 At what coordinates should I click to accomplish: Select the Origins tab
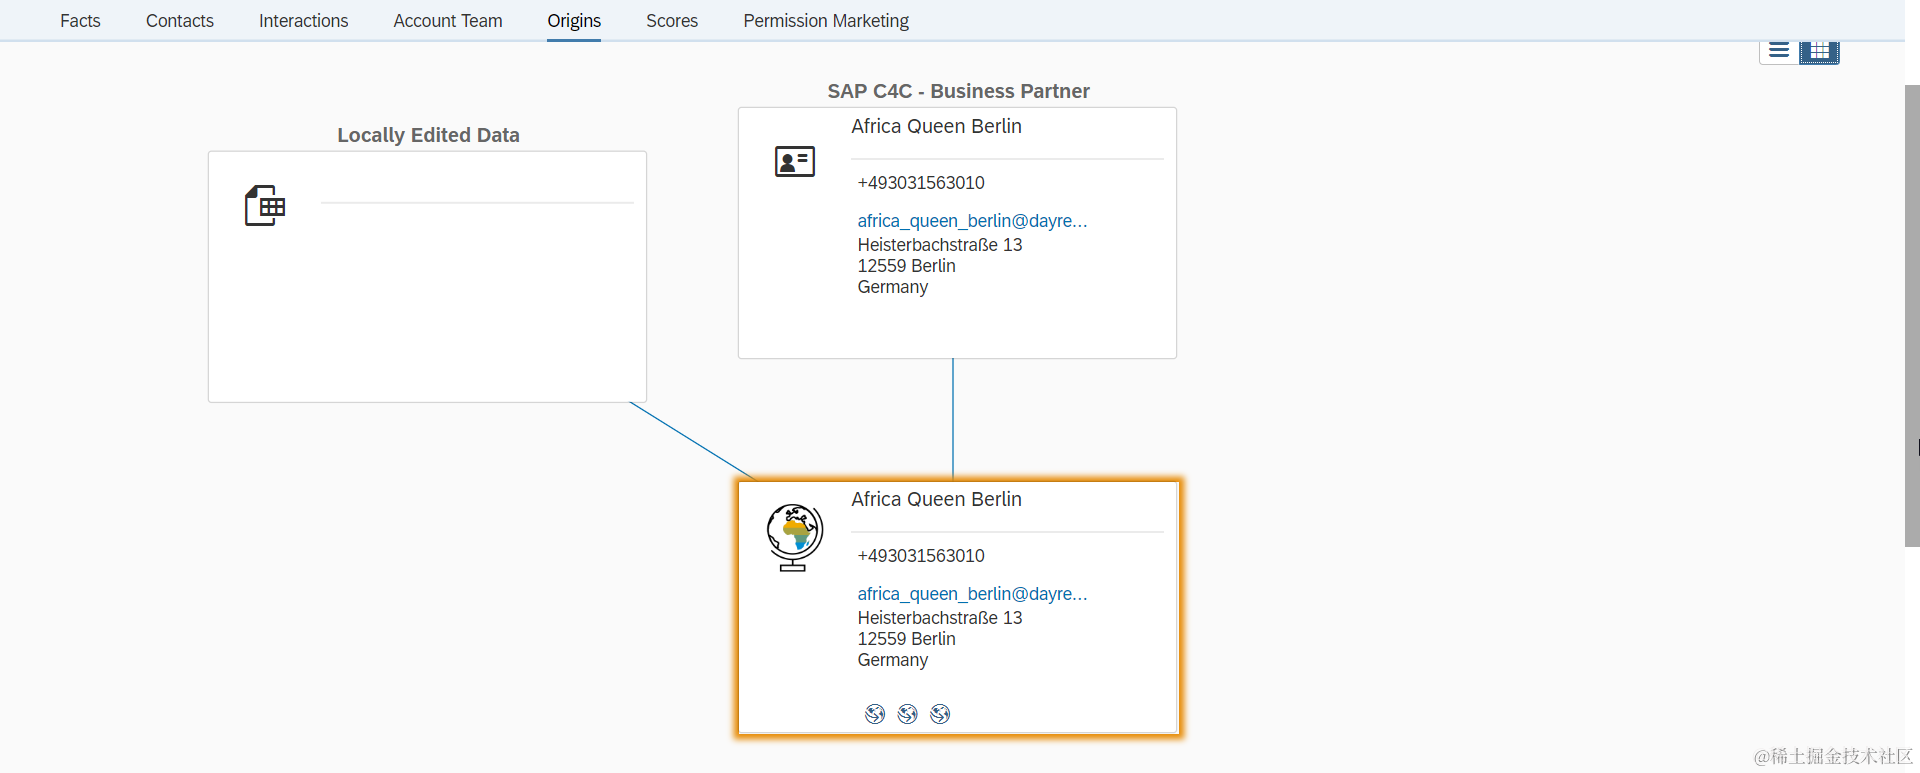point(574,21)
